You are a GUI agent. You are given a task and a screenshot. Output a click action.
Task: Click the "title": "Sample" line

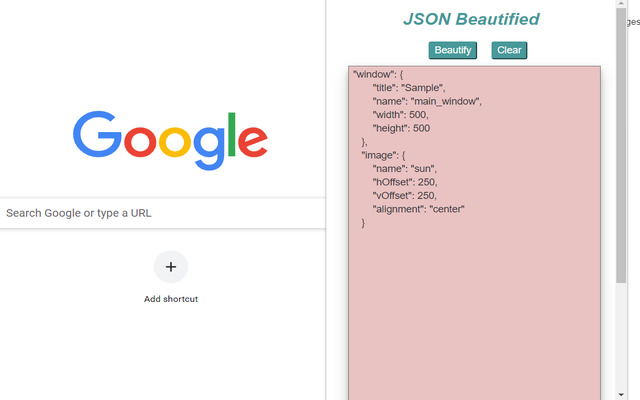(x=409, y=88)
